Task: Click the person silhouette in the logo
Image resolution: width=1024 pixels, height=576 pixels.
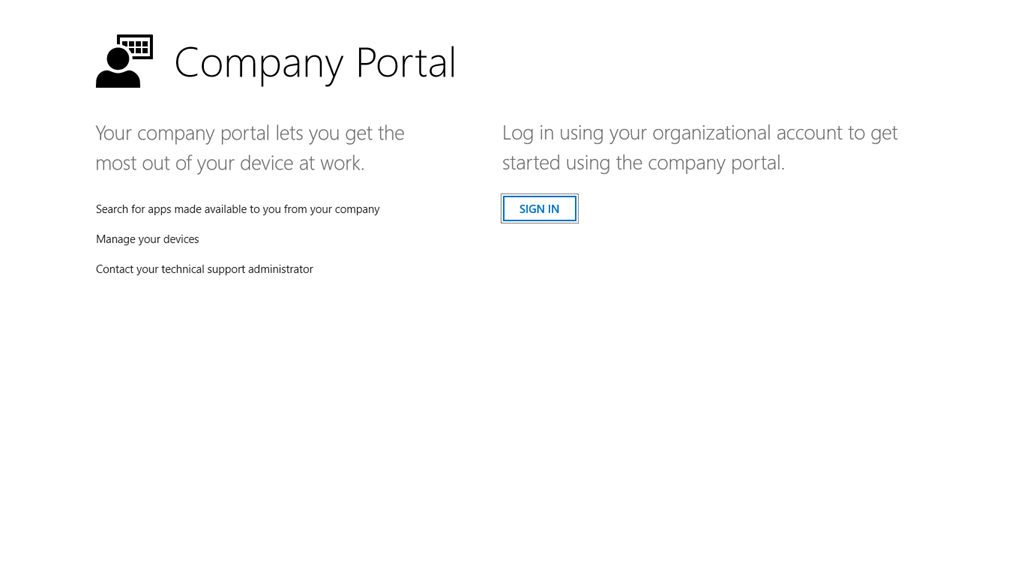Action: (x=116, y=71)
